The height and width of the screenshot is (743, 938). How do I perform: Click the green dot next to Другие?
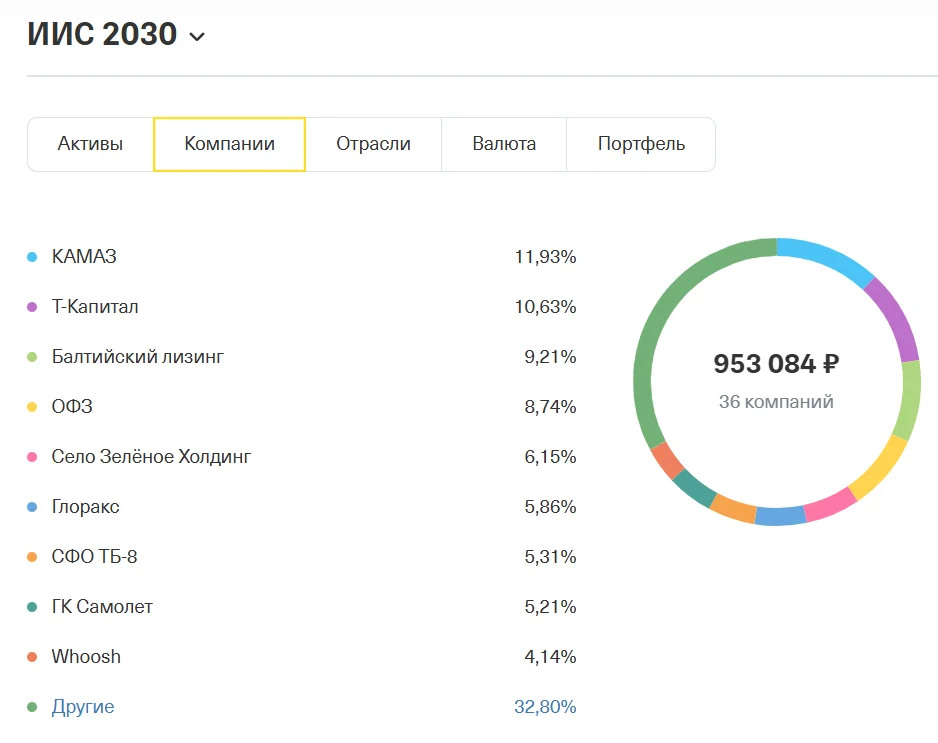coord(32,707)
